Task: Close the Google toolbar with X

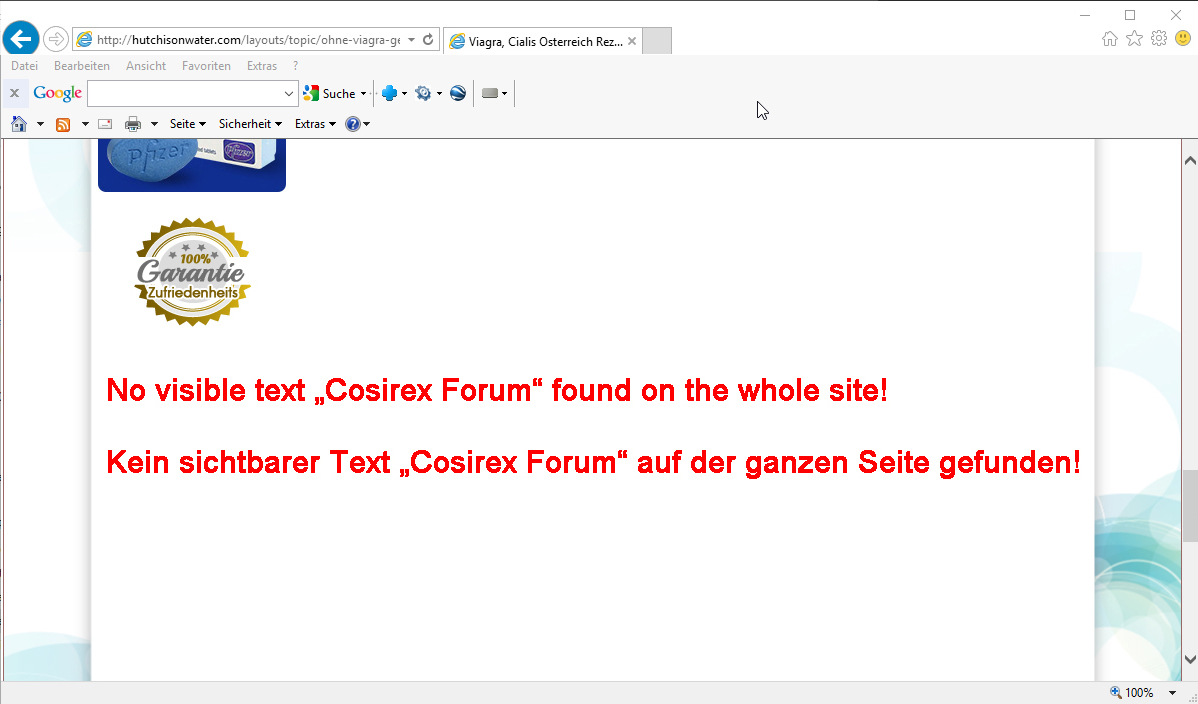Action: click(14, 93)
